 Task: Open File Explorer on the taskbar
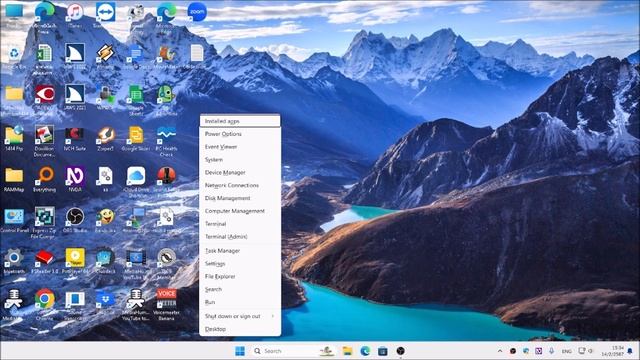click(347, 351)
